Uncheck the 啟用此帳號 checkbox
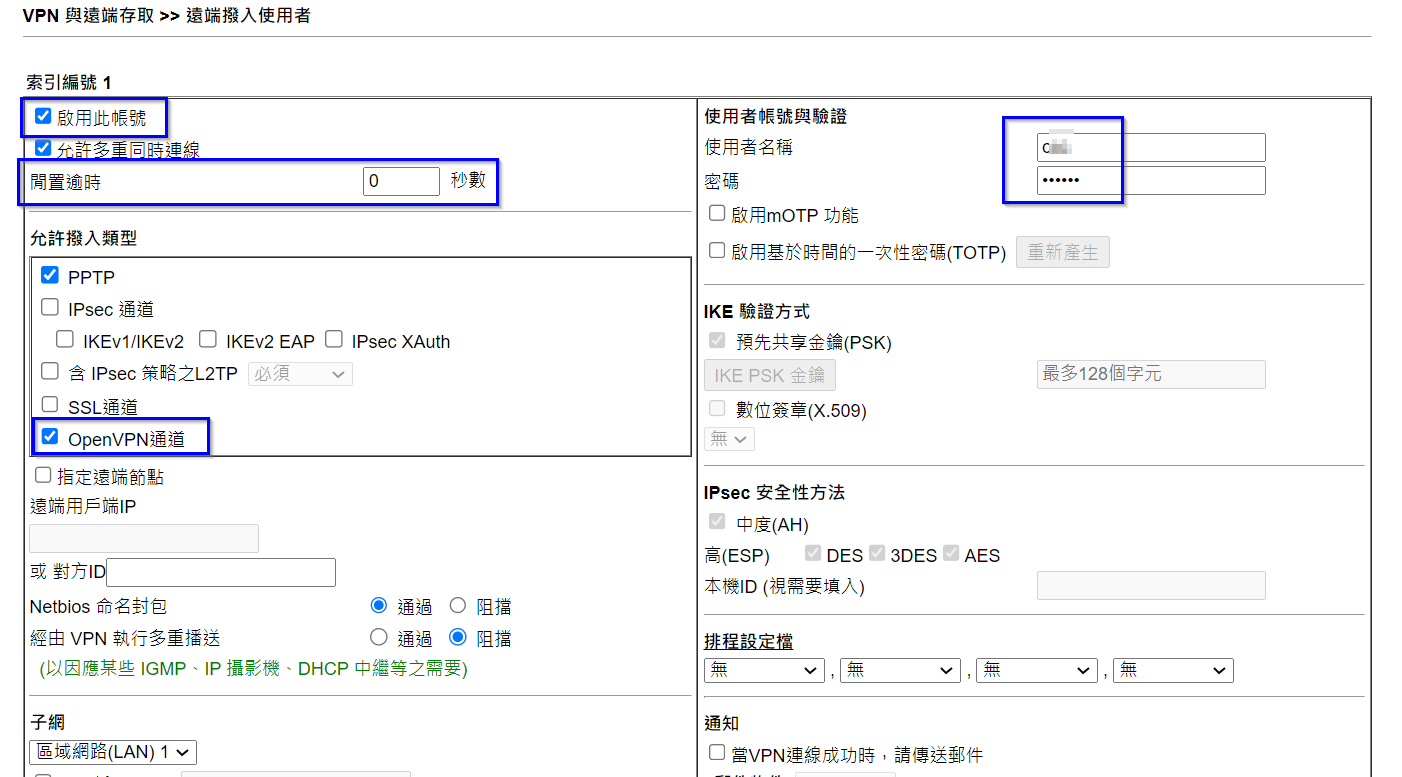This screenshot has height=777, width=1402. coord(43,117)
